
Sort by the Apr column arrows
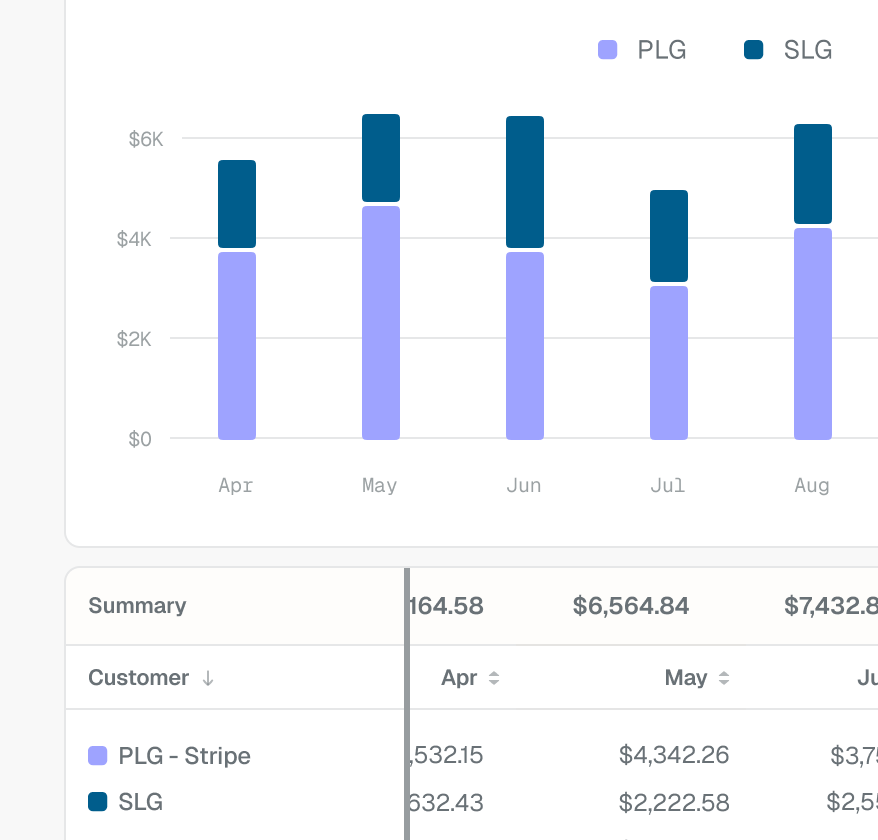494,678
